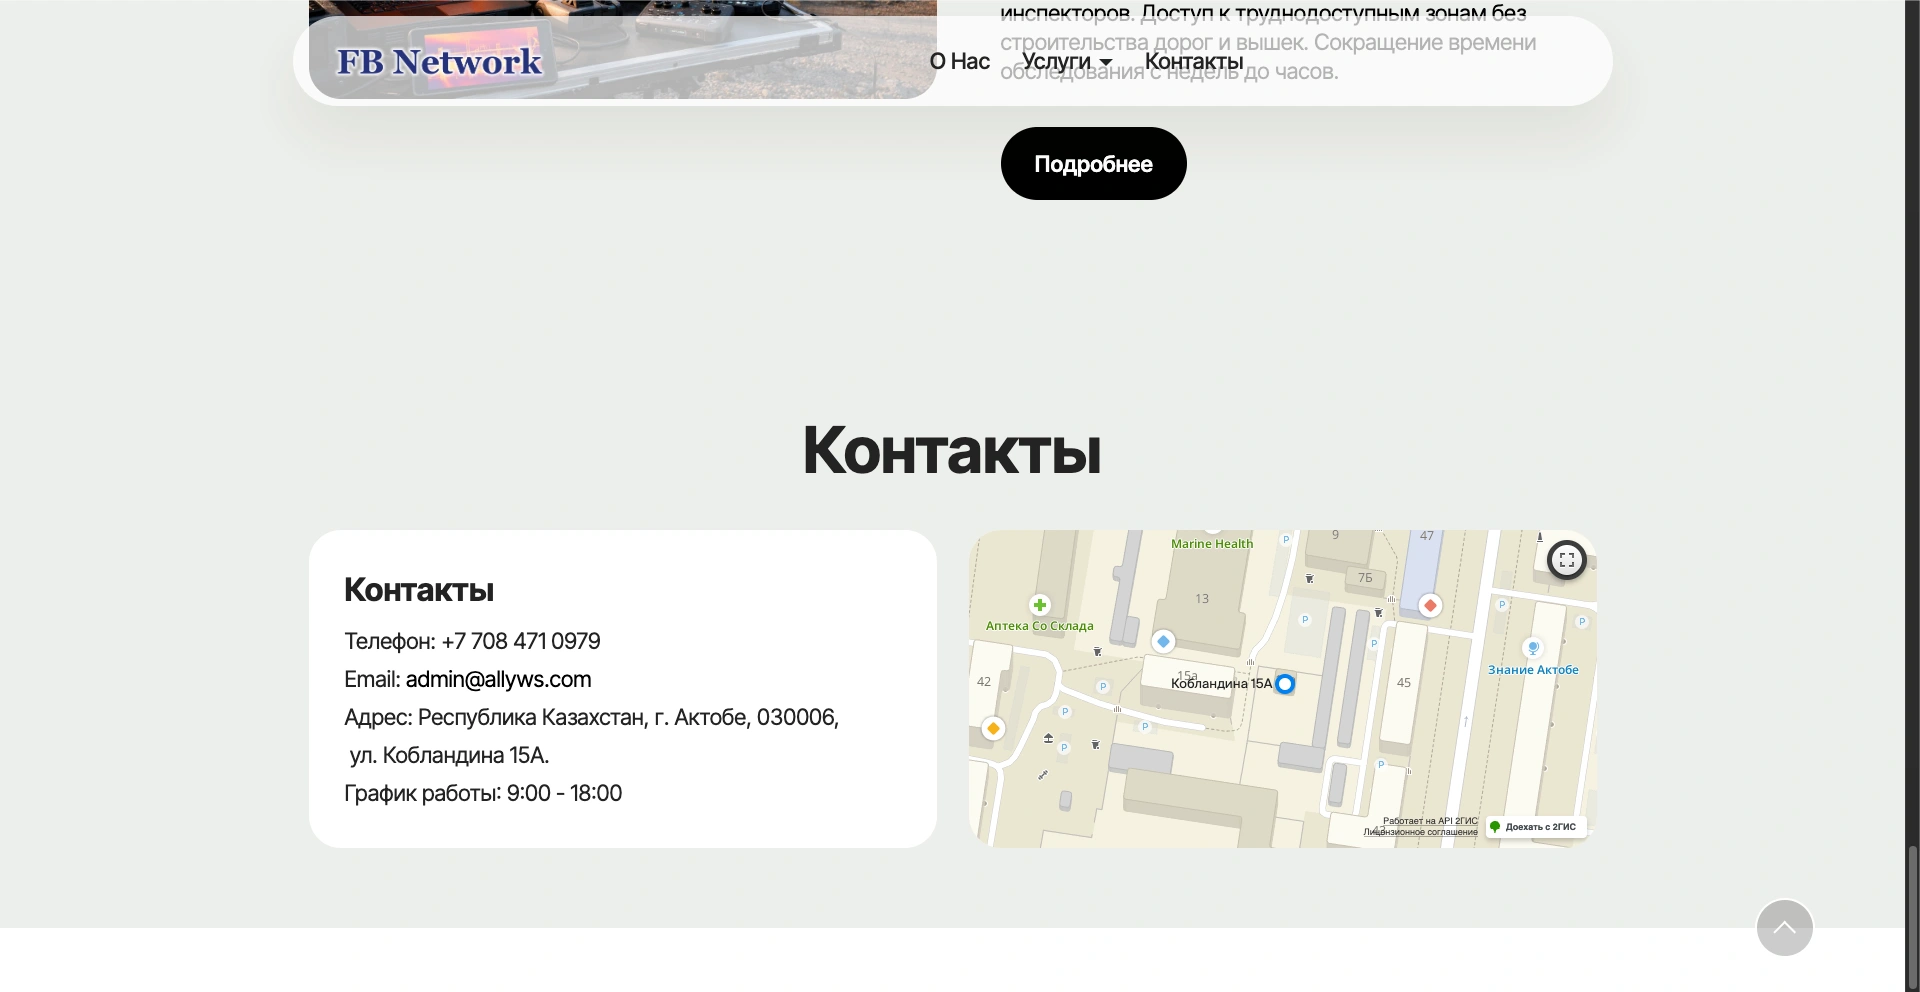The width and height of the screenshot is (1920, 992).
Task: Click building number 45 on the map
Action: pyautogui.click(x=1404, y=683)
